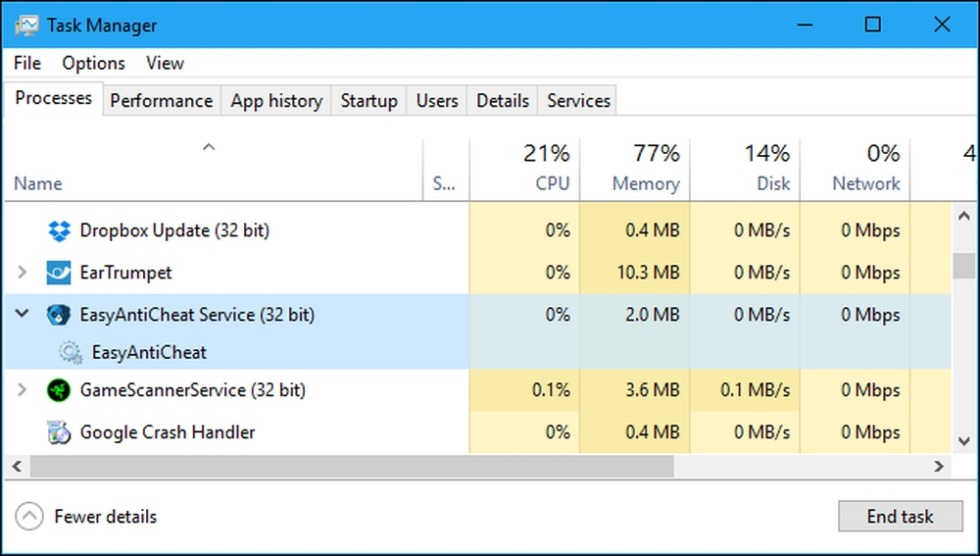
Task: Switch to the Startup tab
Action: tap(368, 101)
